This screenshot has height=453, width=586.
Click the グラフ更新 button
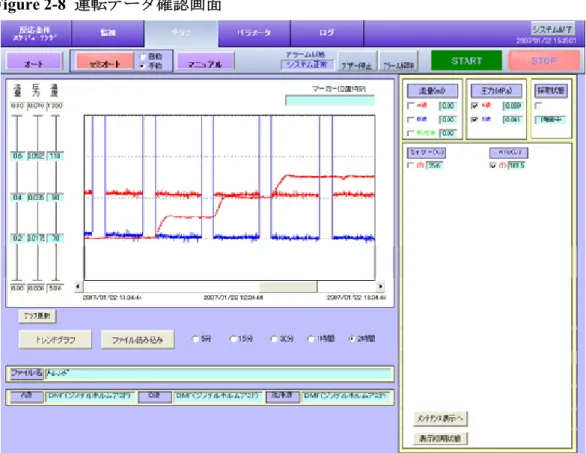[37, 316]
